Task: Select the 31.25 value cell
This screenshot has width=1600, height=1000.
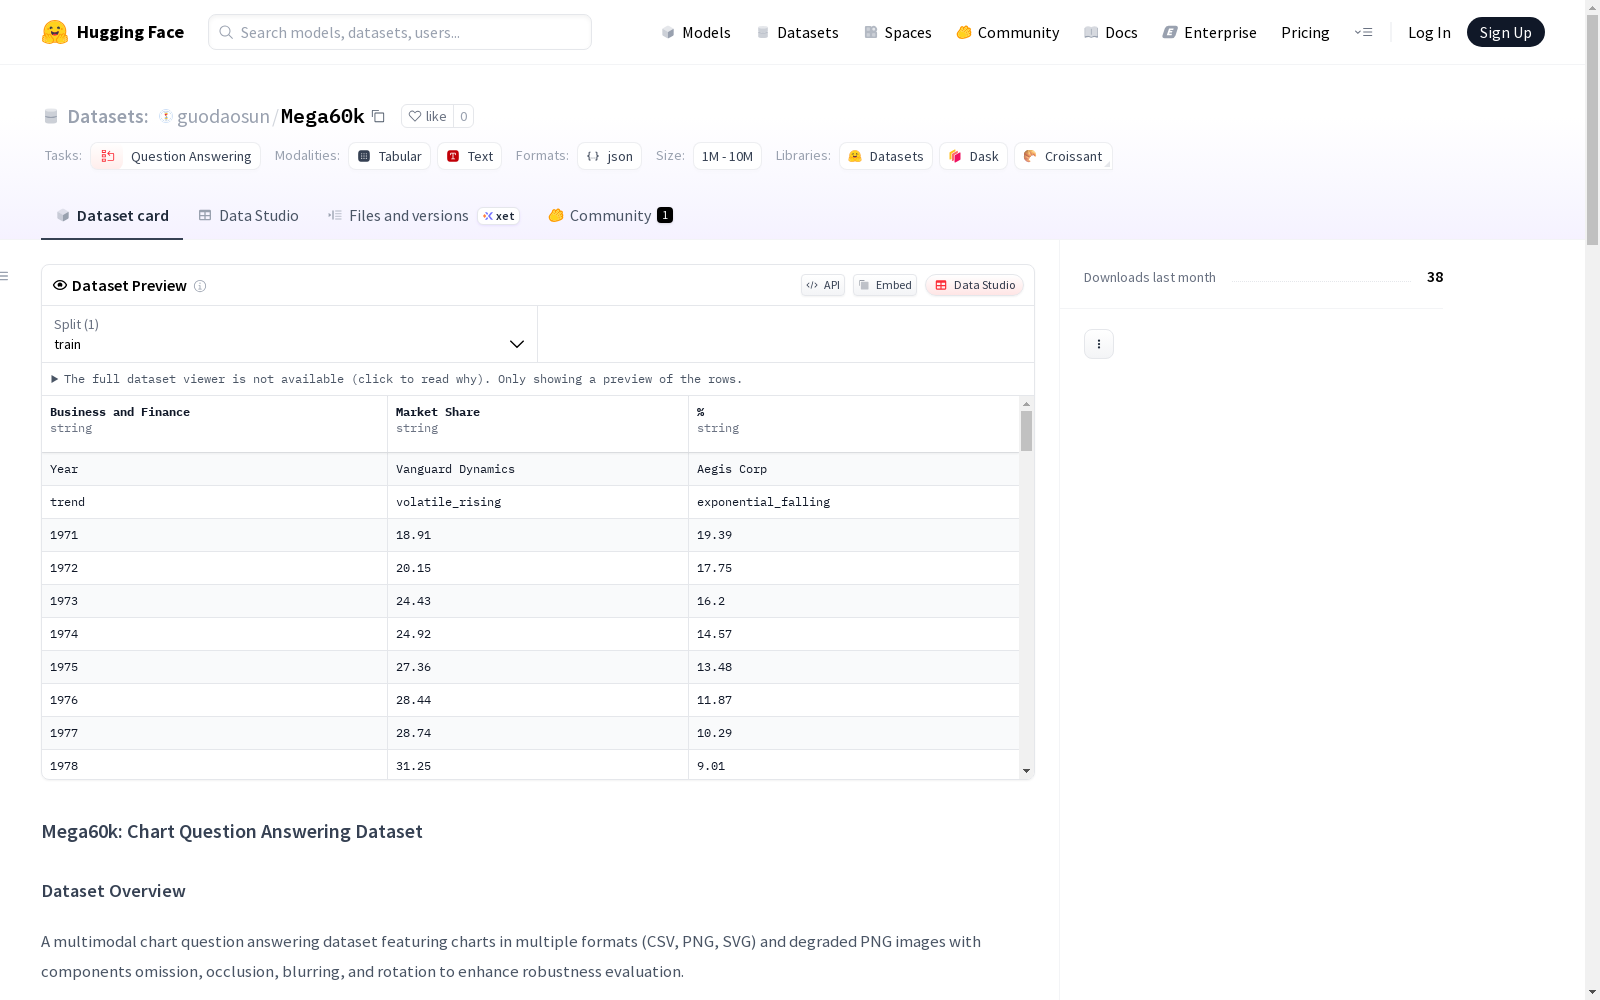Action: [538, 765]
